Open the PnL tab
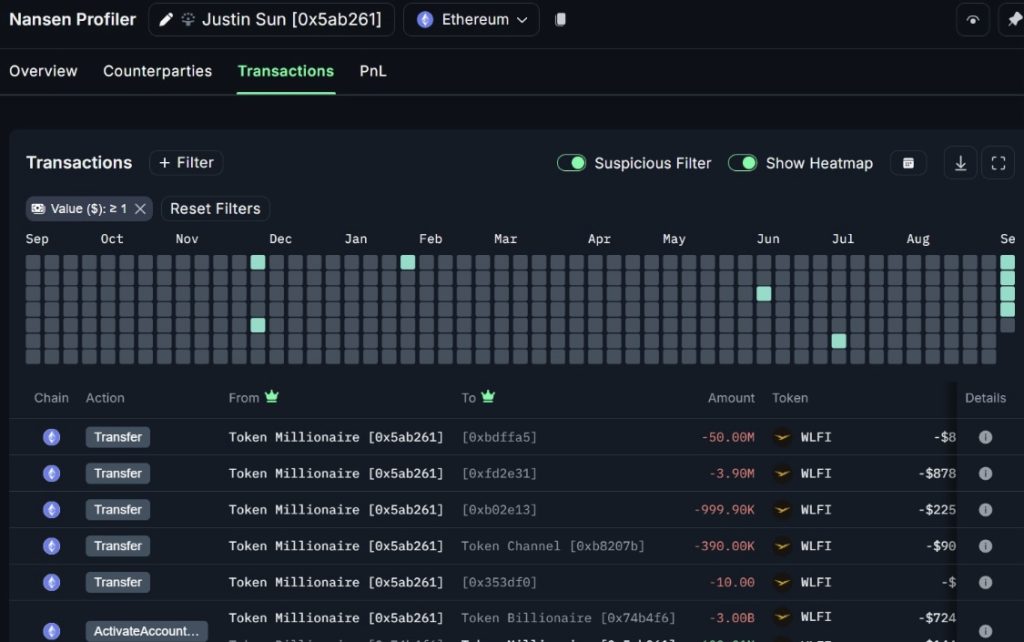The image size is (1024, 642). (373, 71)
